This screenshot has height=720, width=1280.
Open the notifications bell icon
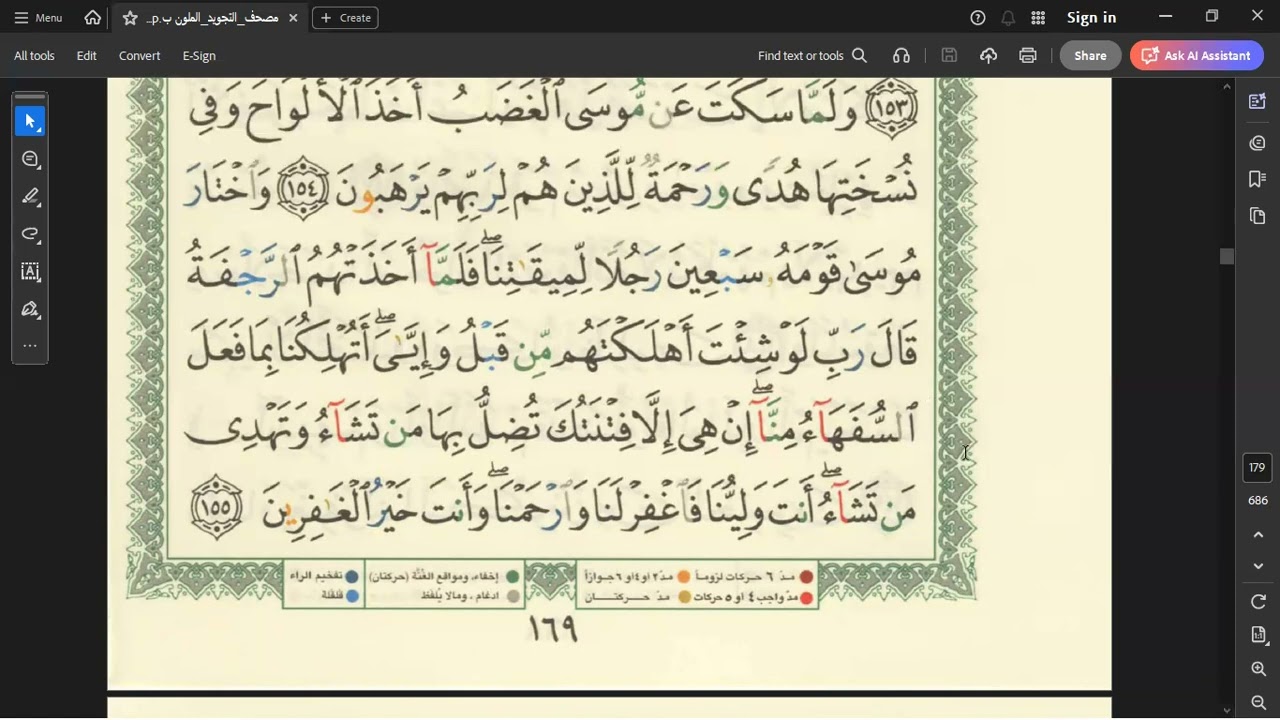click(1008, 18)
